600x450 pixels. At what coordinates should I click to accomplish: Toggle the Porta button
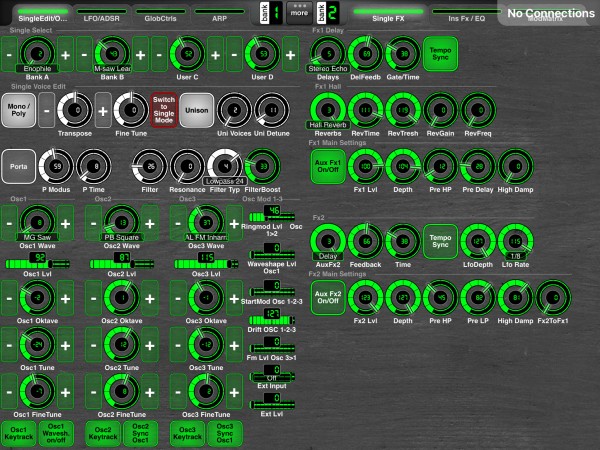tap(18, 166)
